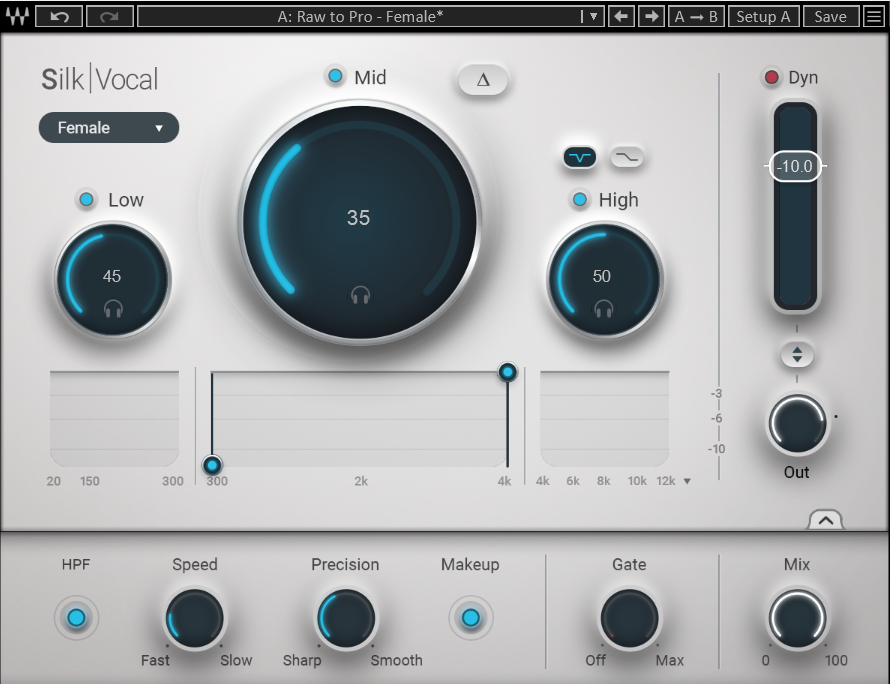
Task: Solo the Mid band headphones icon
Action: coord(360,295)
